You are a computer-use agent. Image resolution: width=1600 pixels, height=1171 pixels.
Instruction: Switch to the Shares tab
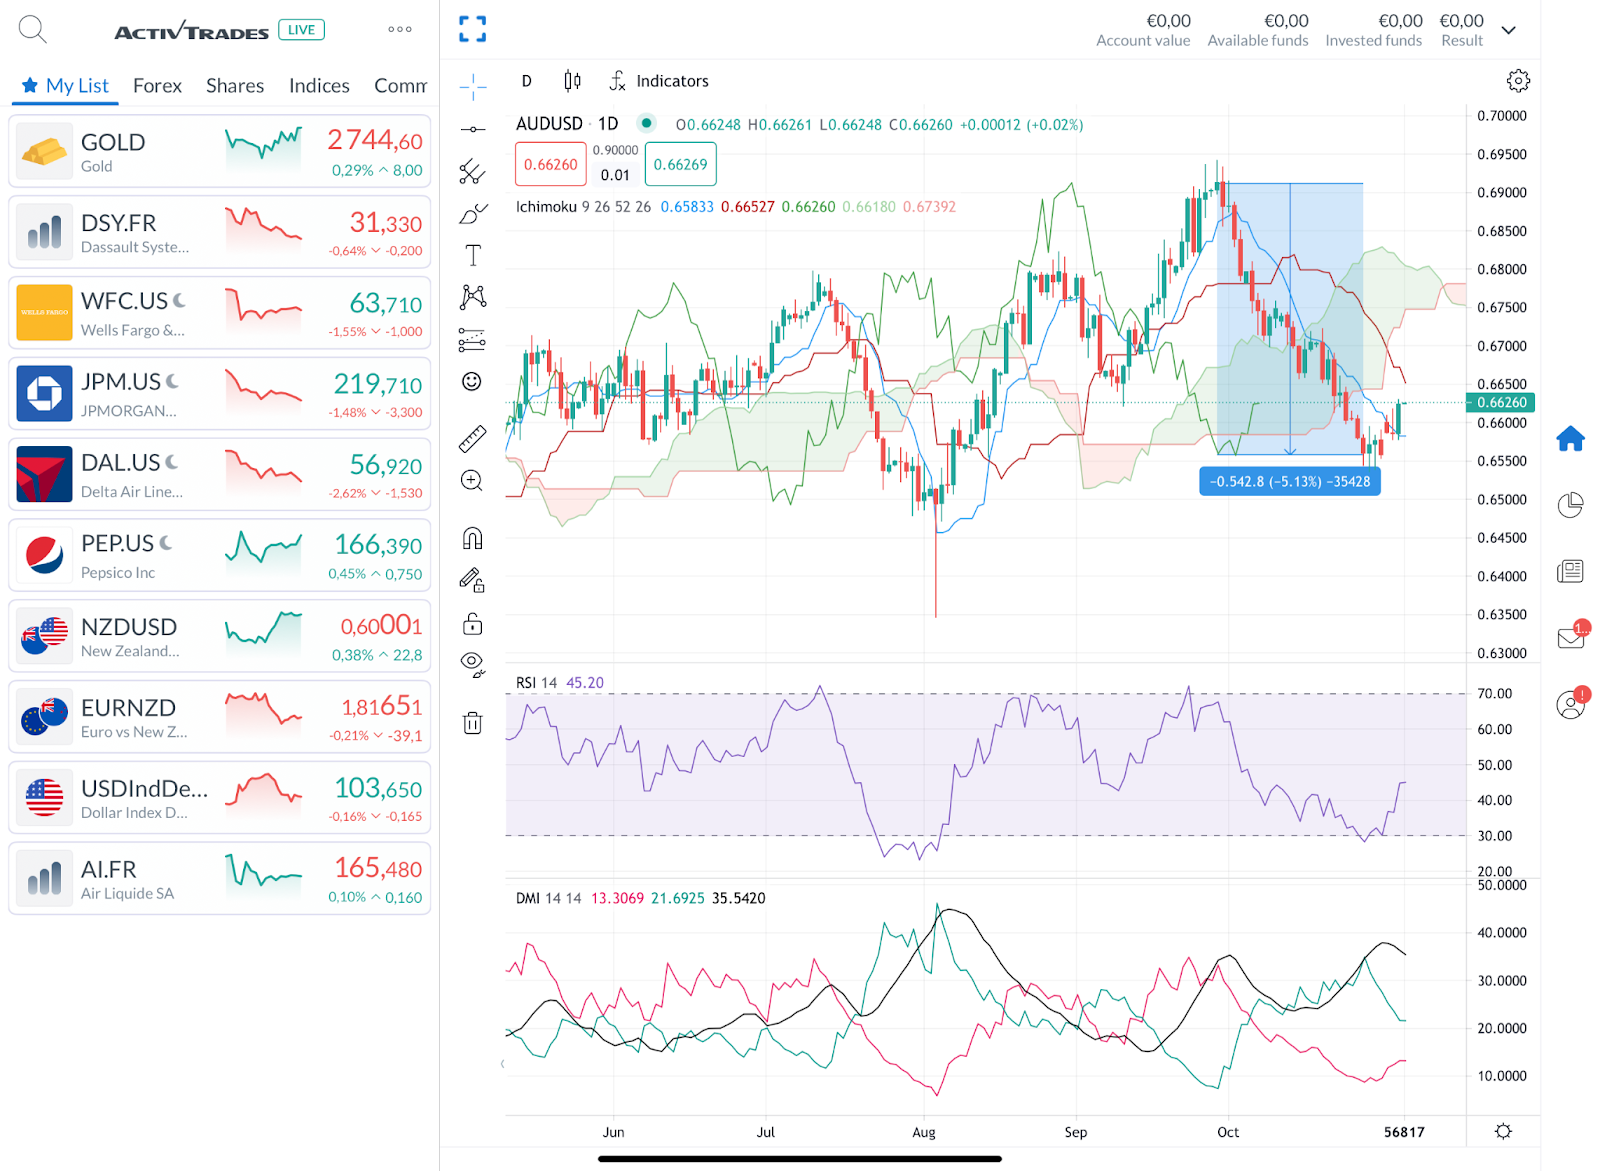pos(234,86)
